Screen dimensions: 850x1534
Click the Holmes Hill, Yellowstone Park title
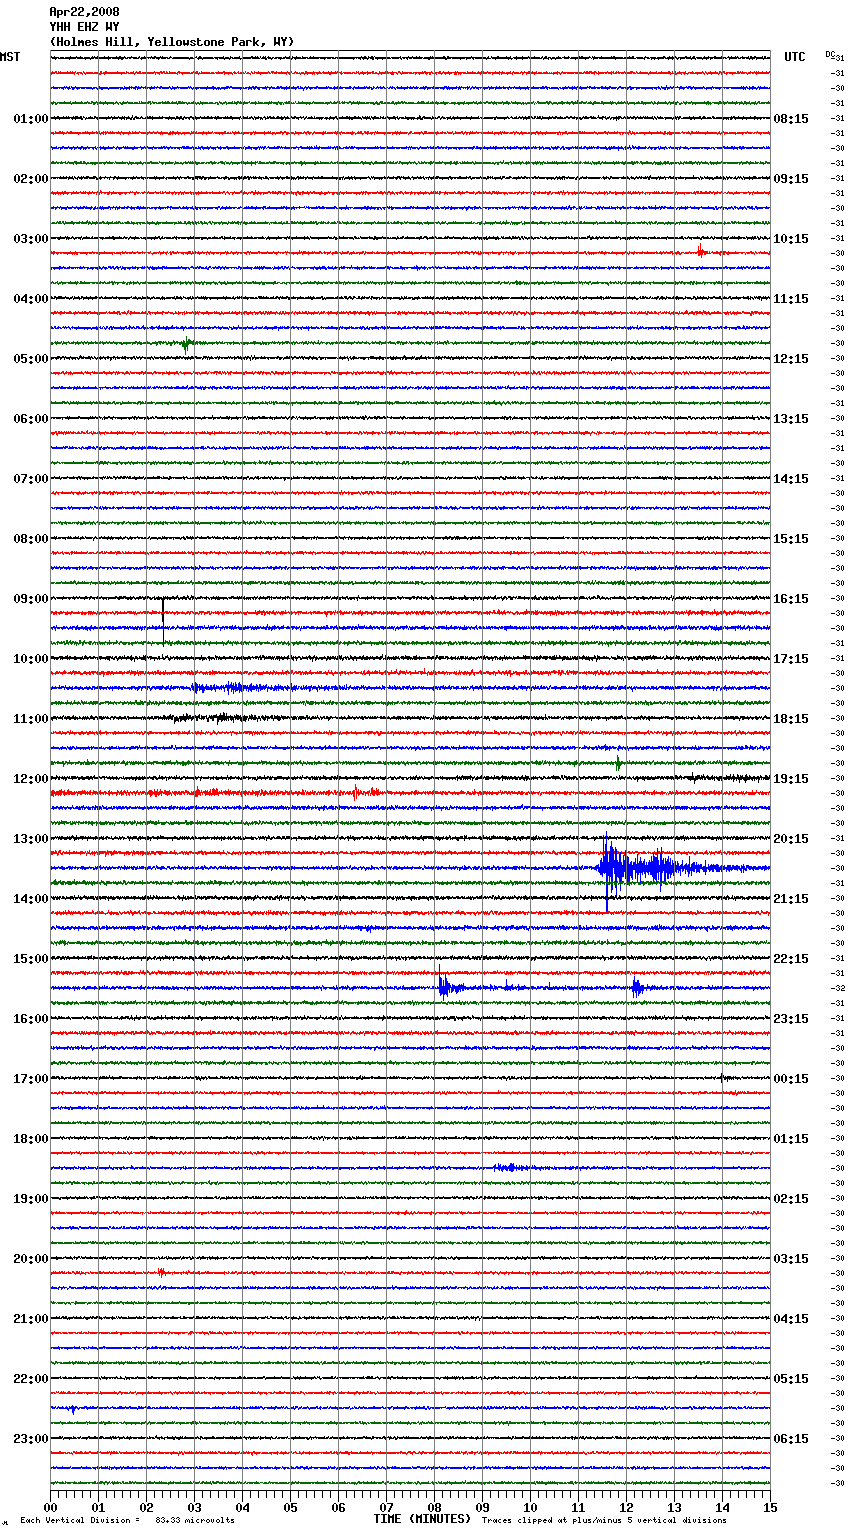tap(172, 42)
